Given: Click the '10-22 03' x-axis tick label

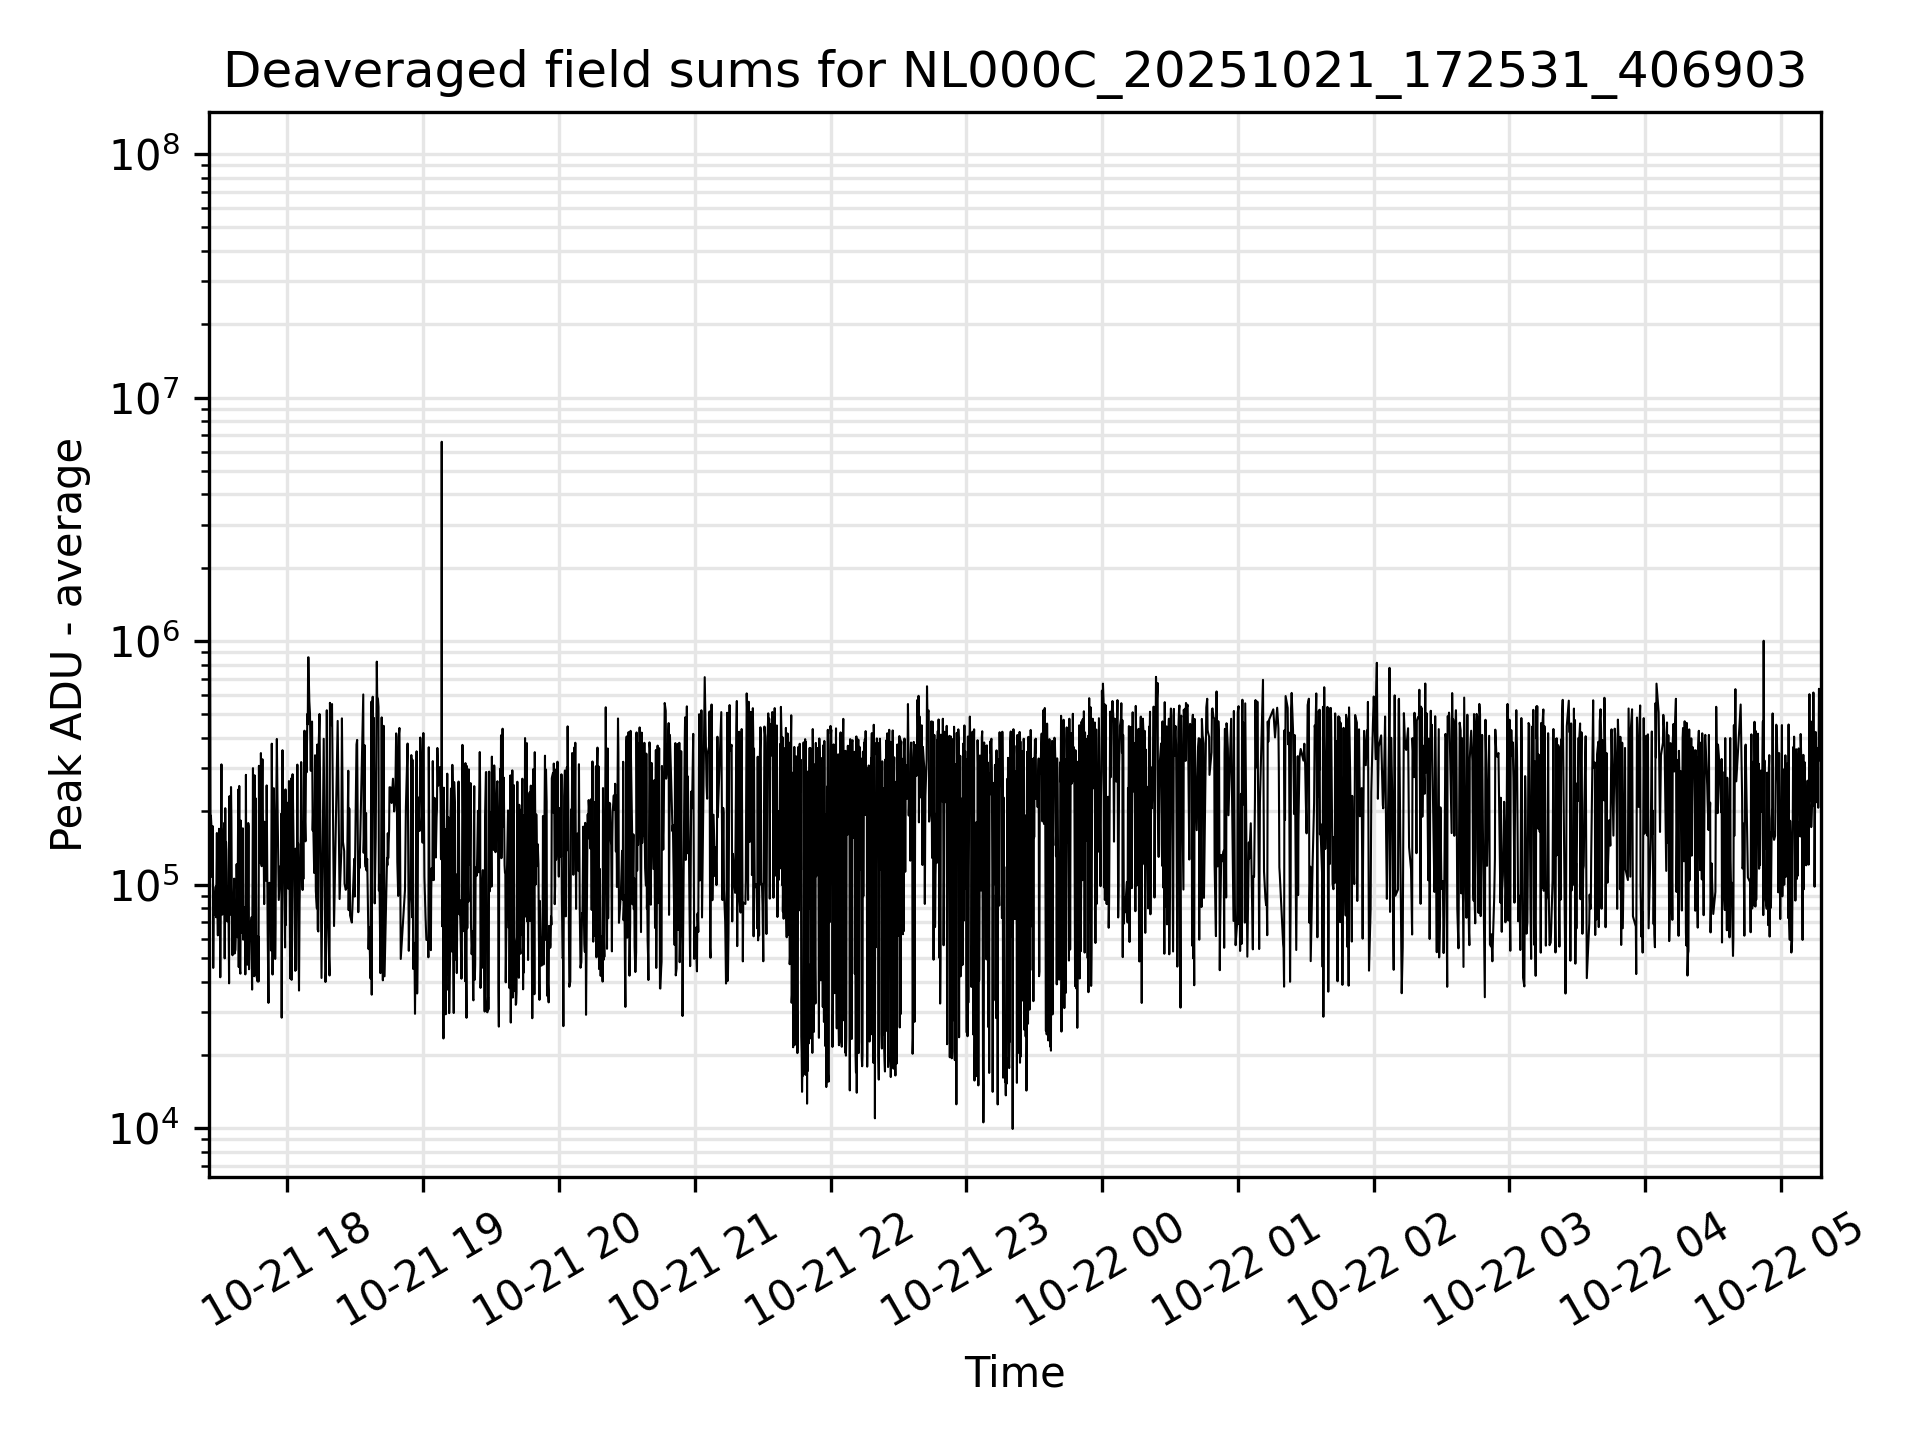Looking at the screenshot, I should pos(1508,1270).
